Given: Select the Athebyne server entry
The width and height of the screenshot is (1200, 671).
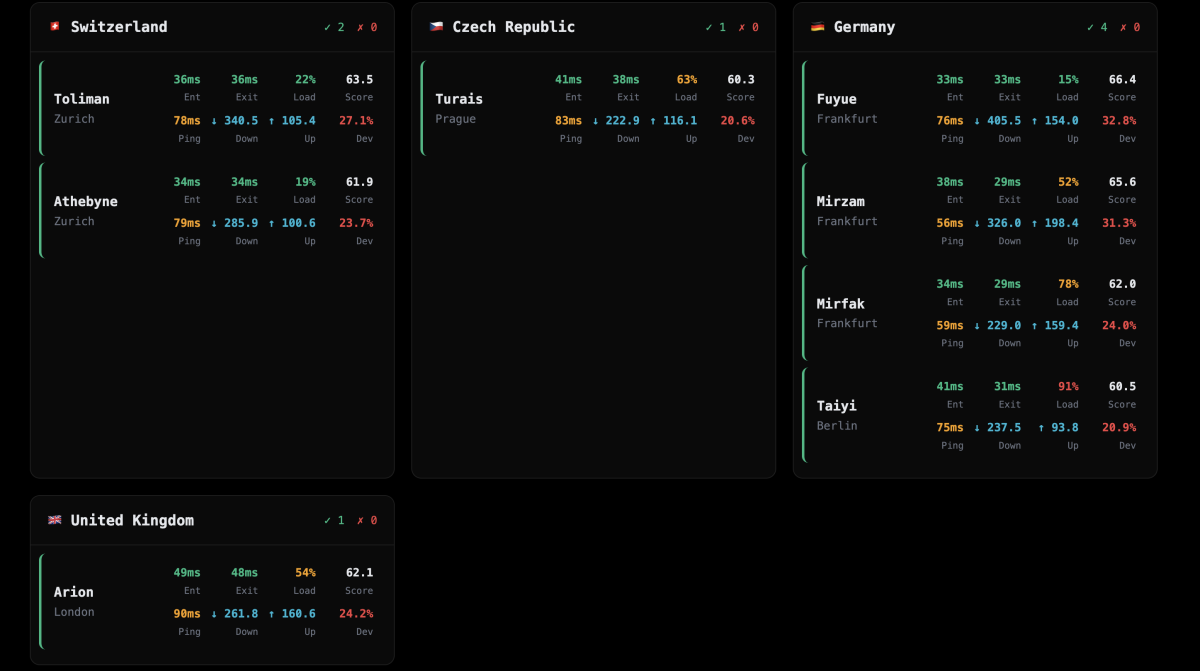Looking at the screenshot, I should tap(86, 201).
